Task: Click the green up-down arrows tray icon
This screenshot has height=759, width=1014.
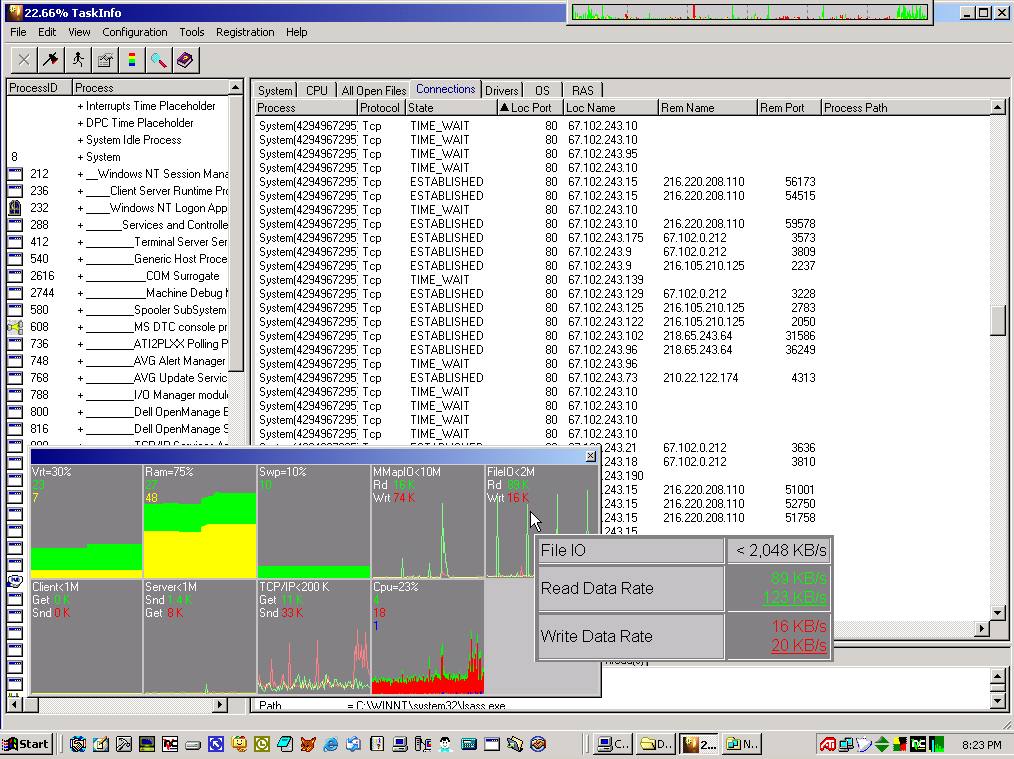Action: tap(881, 745)
